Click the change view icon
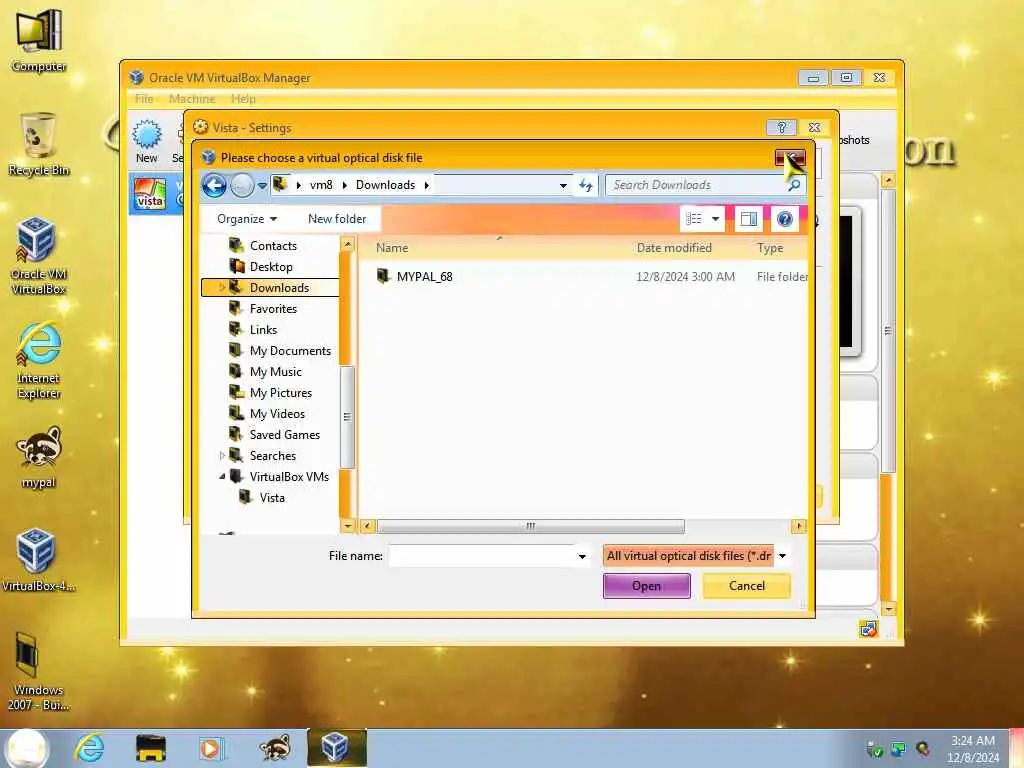 [694, 219]
